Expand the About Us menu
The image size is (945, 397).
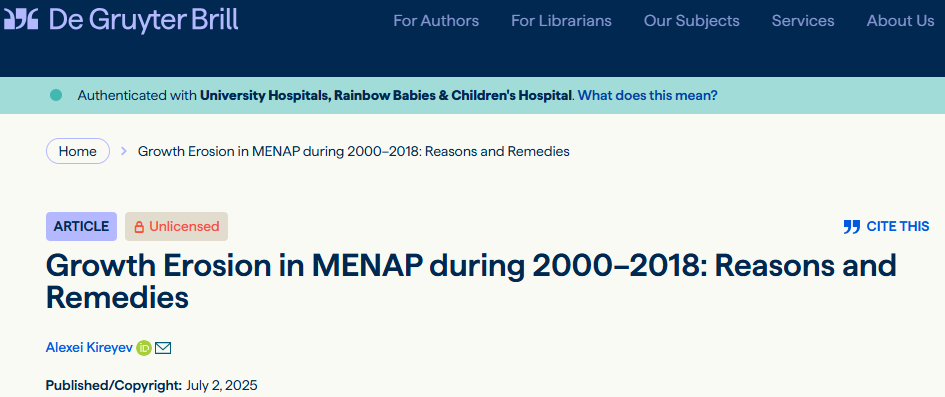tap(900, 20)
